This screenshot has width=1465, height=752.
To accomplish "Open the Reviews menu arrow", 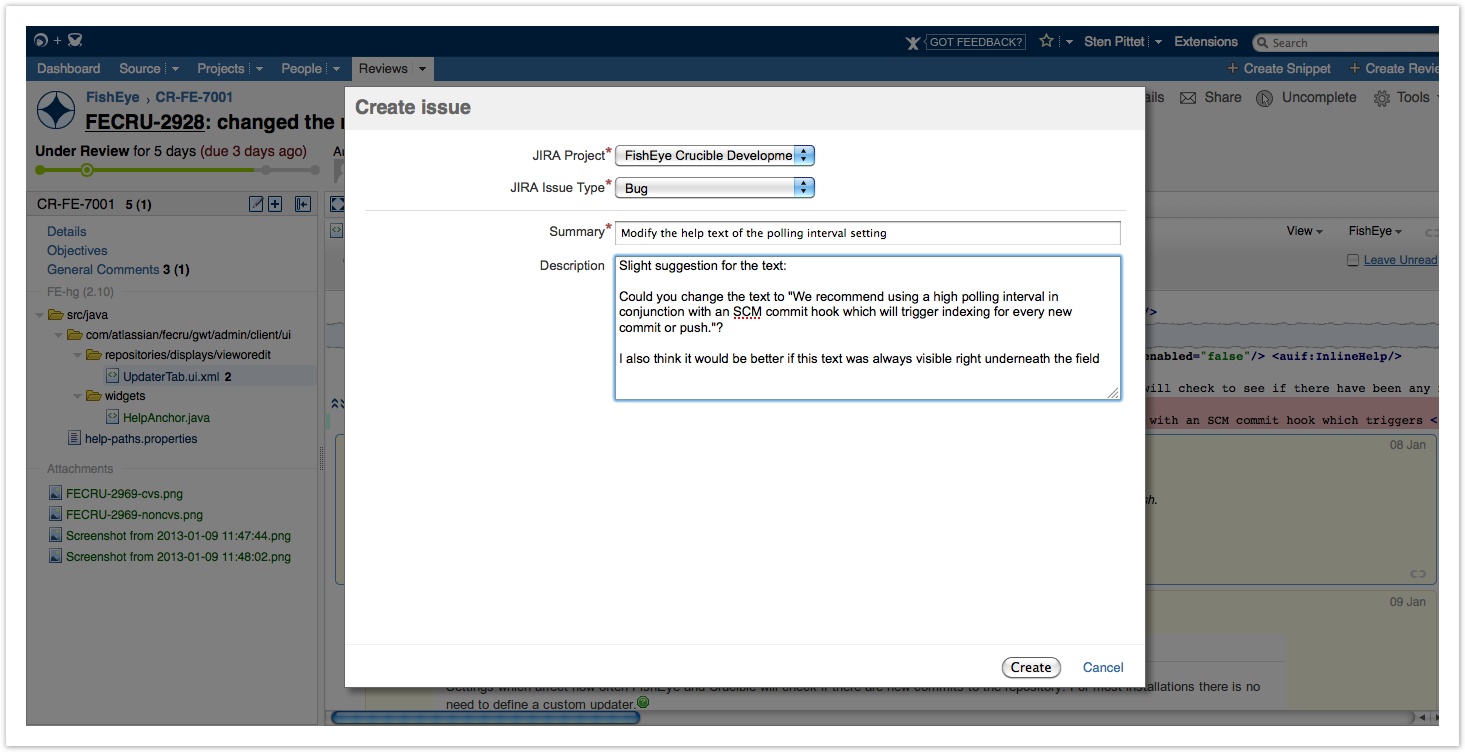I will (x=422, y=69).
